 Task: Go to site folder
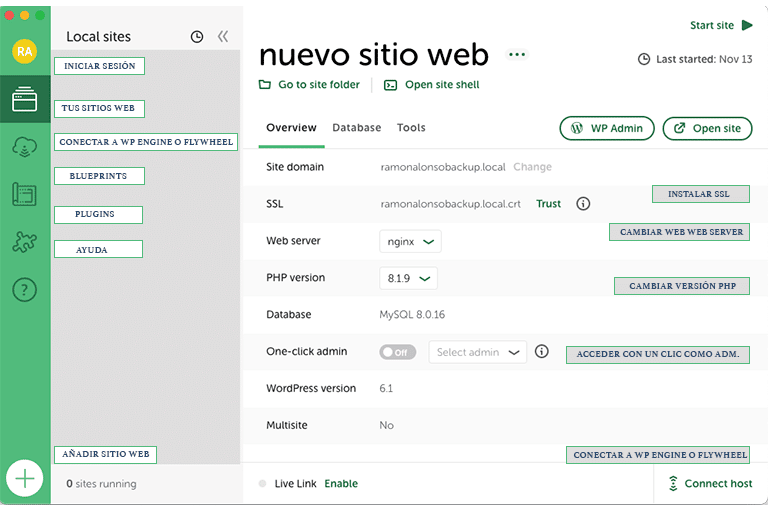coord(310,85)
